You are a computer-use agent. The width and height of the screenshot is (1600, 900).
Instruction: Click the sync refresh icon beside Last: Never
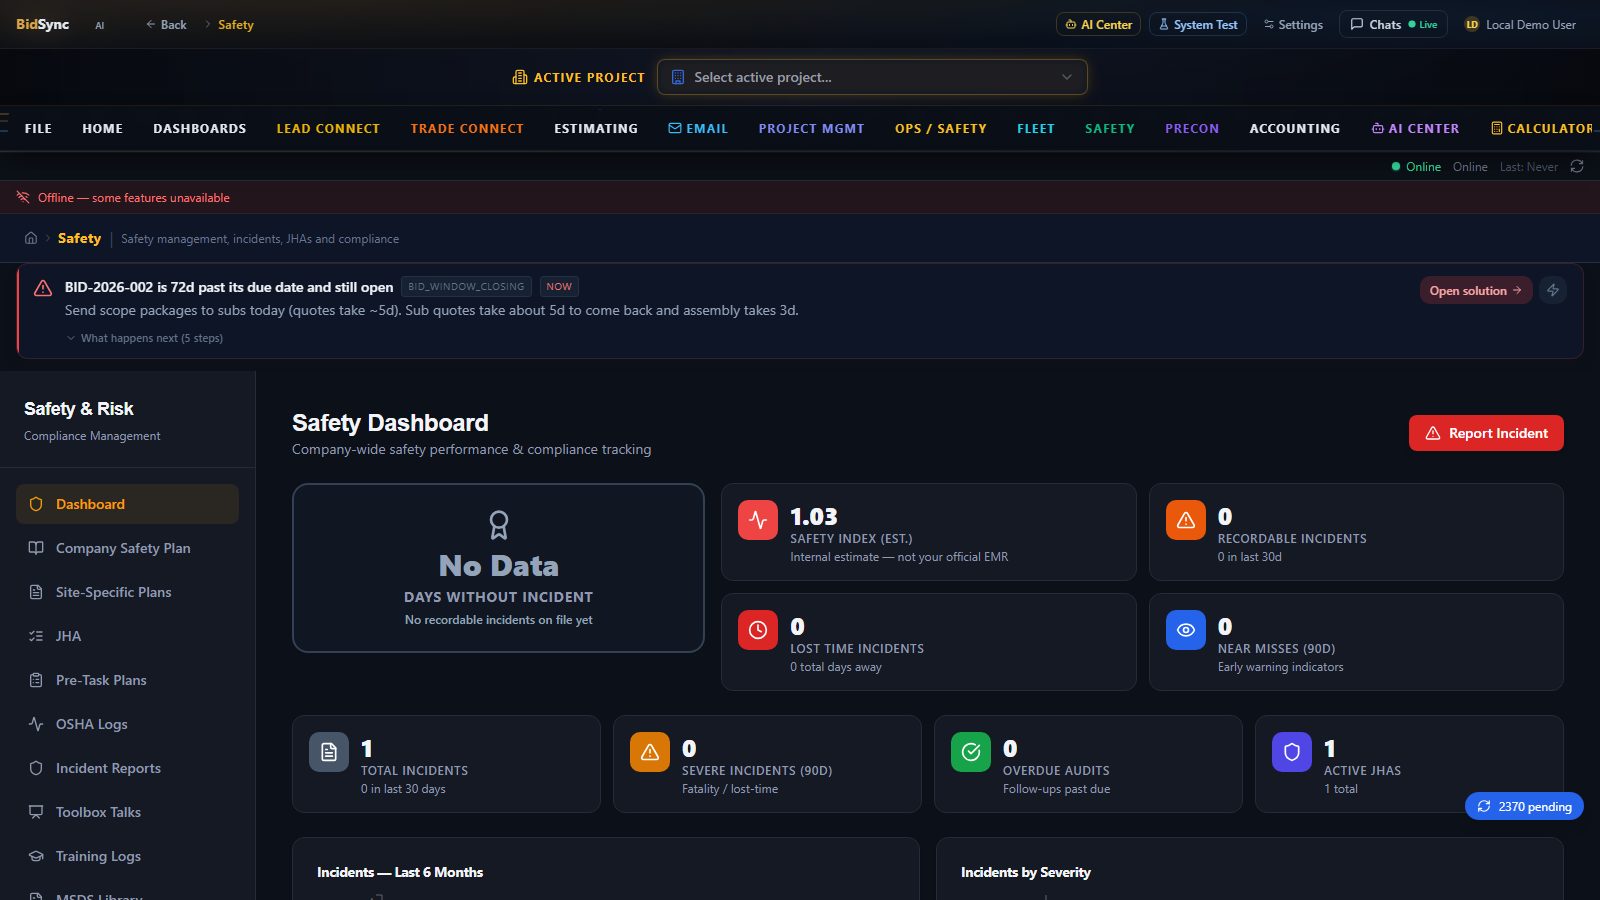(x=1577, y=166)
